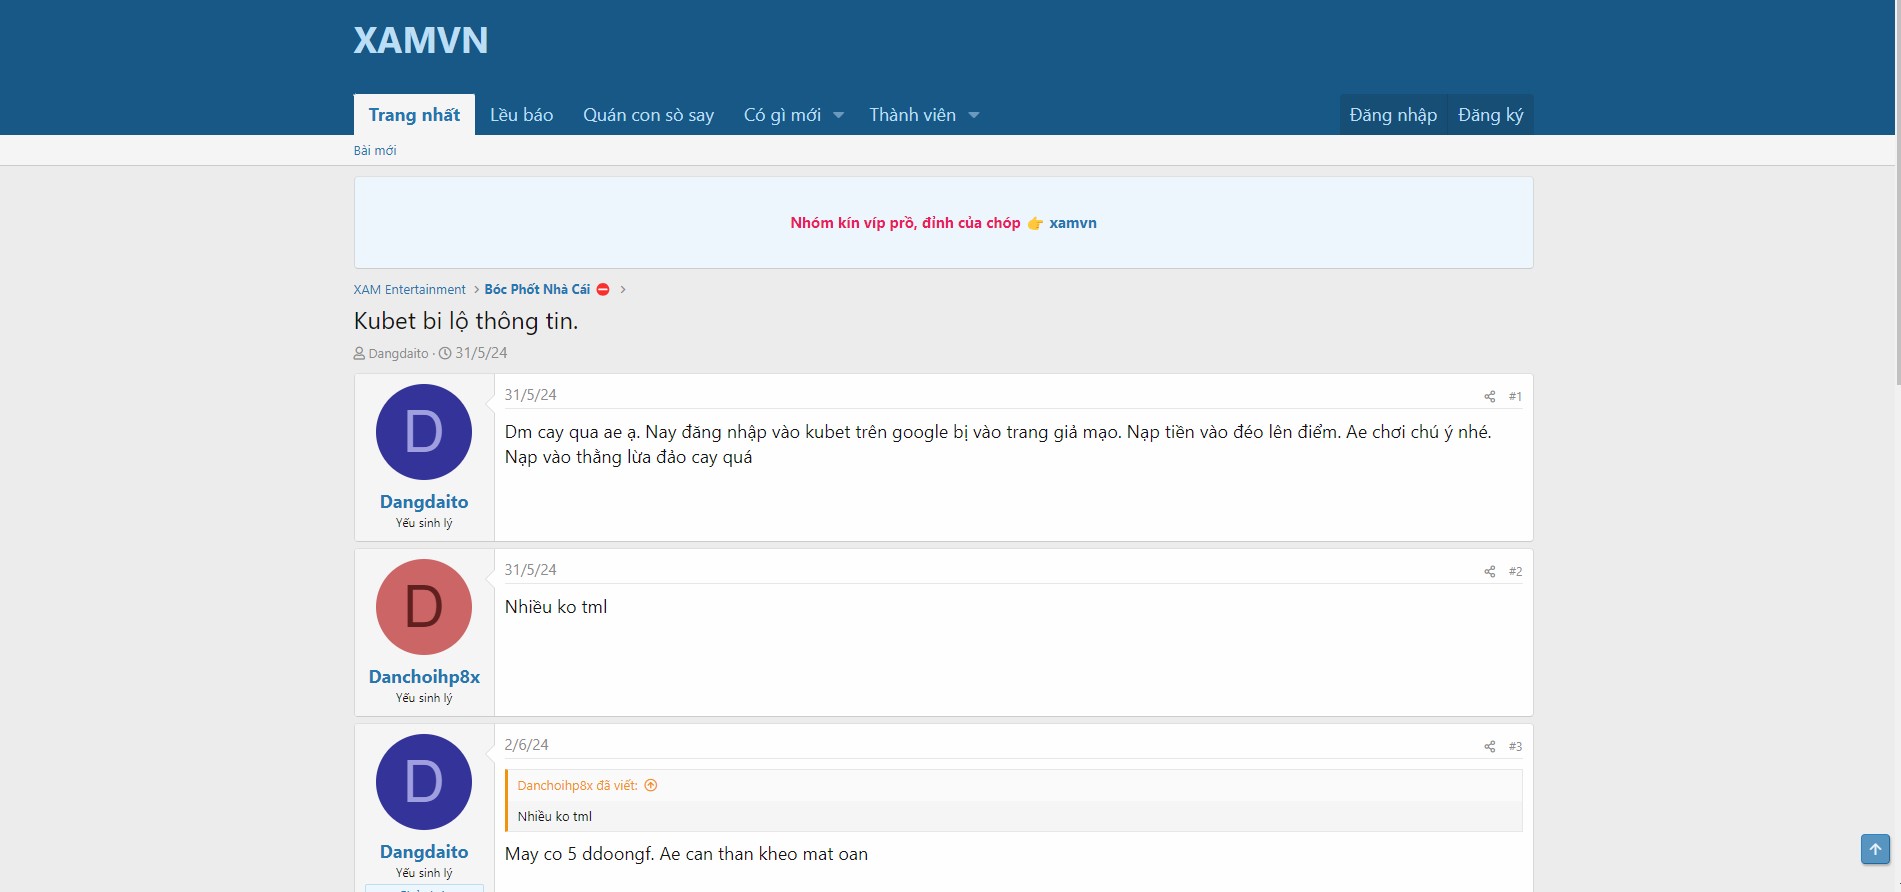This screenshot has height=892, width=1901.
Task: Click Dangdaito's avatar in post #1
Action: [424, 432]
